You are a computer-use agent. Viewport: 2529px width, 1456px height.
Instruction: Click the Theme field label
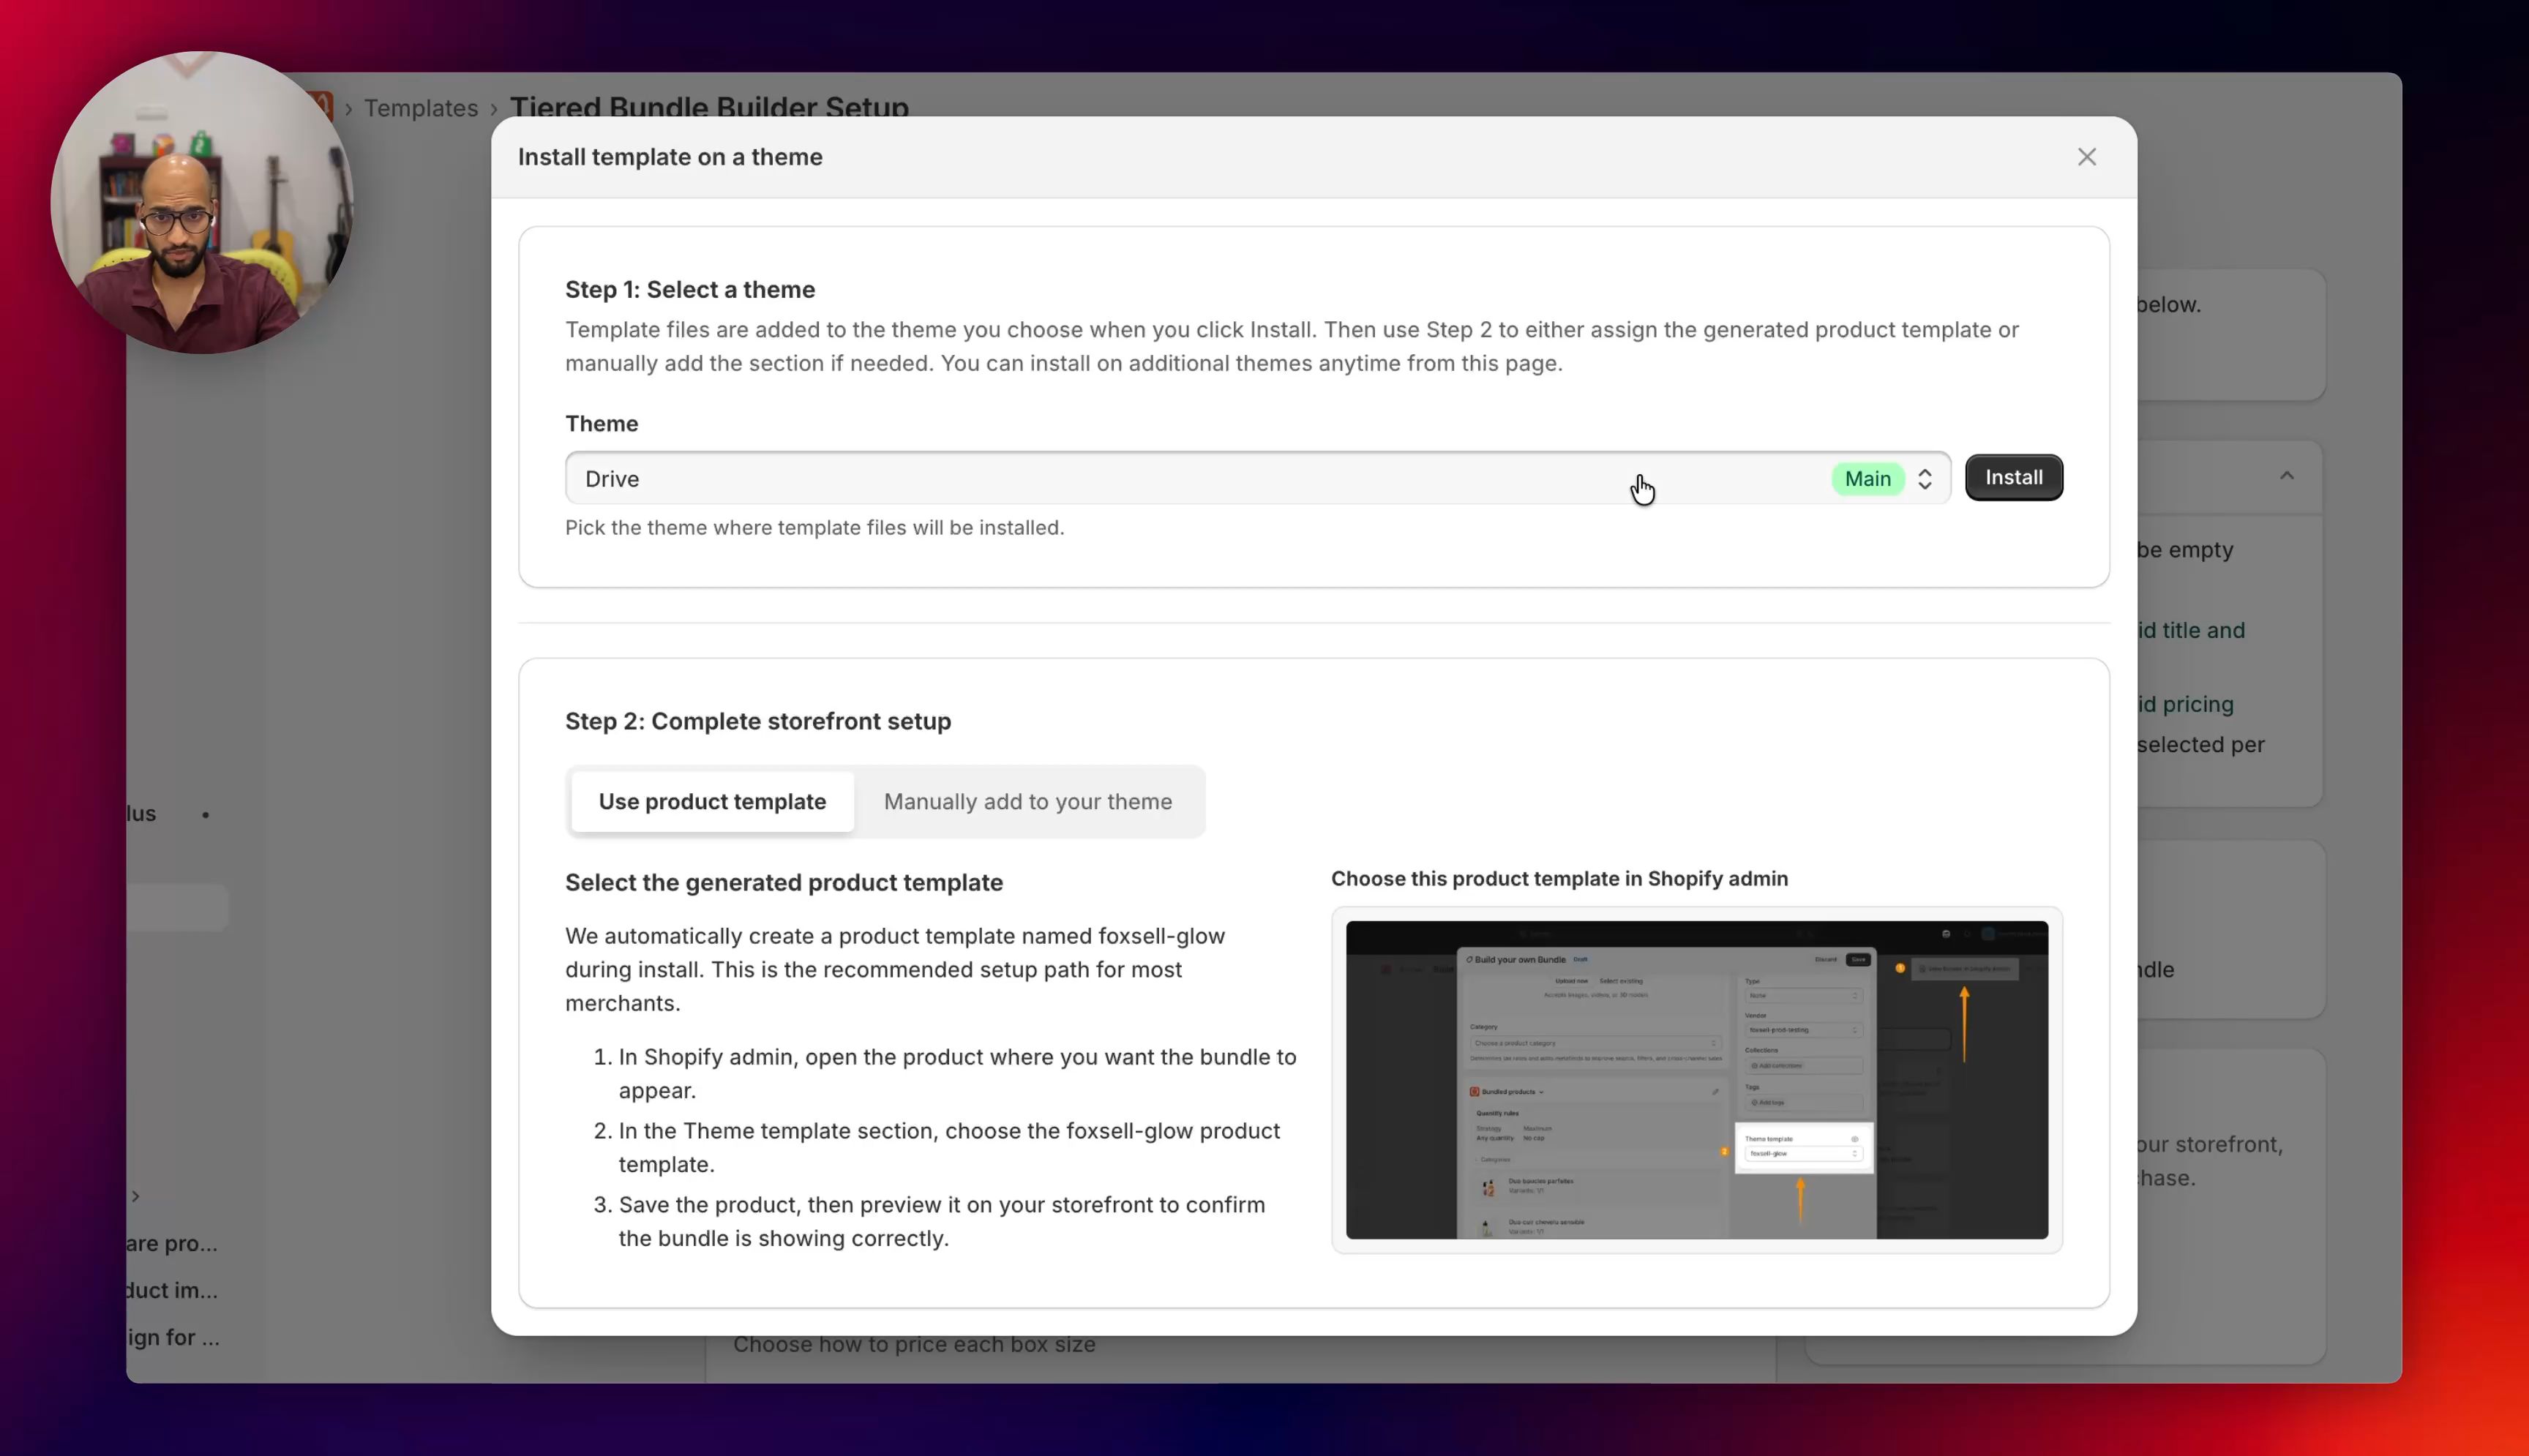coord(601,424)
